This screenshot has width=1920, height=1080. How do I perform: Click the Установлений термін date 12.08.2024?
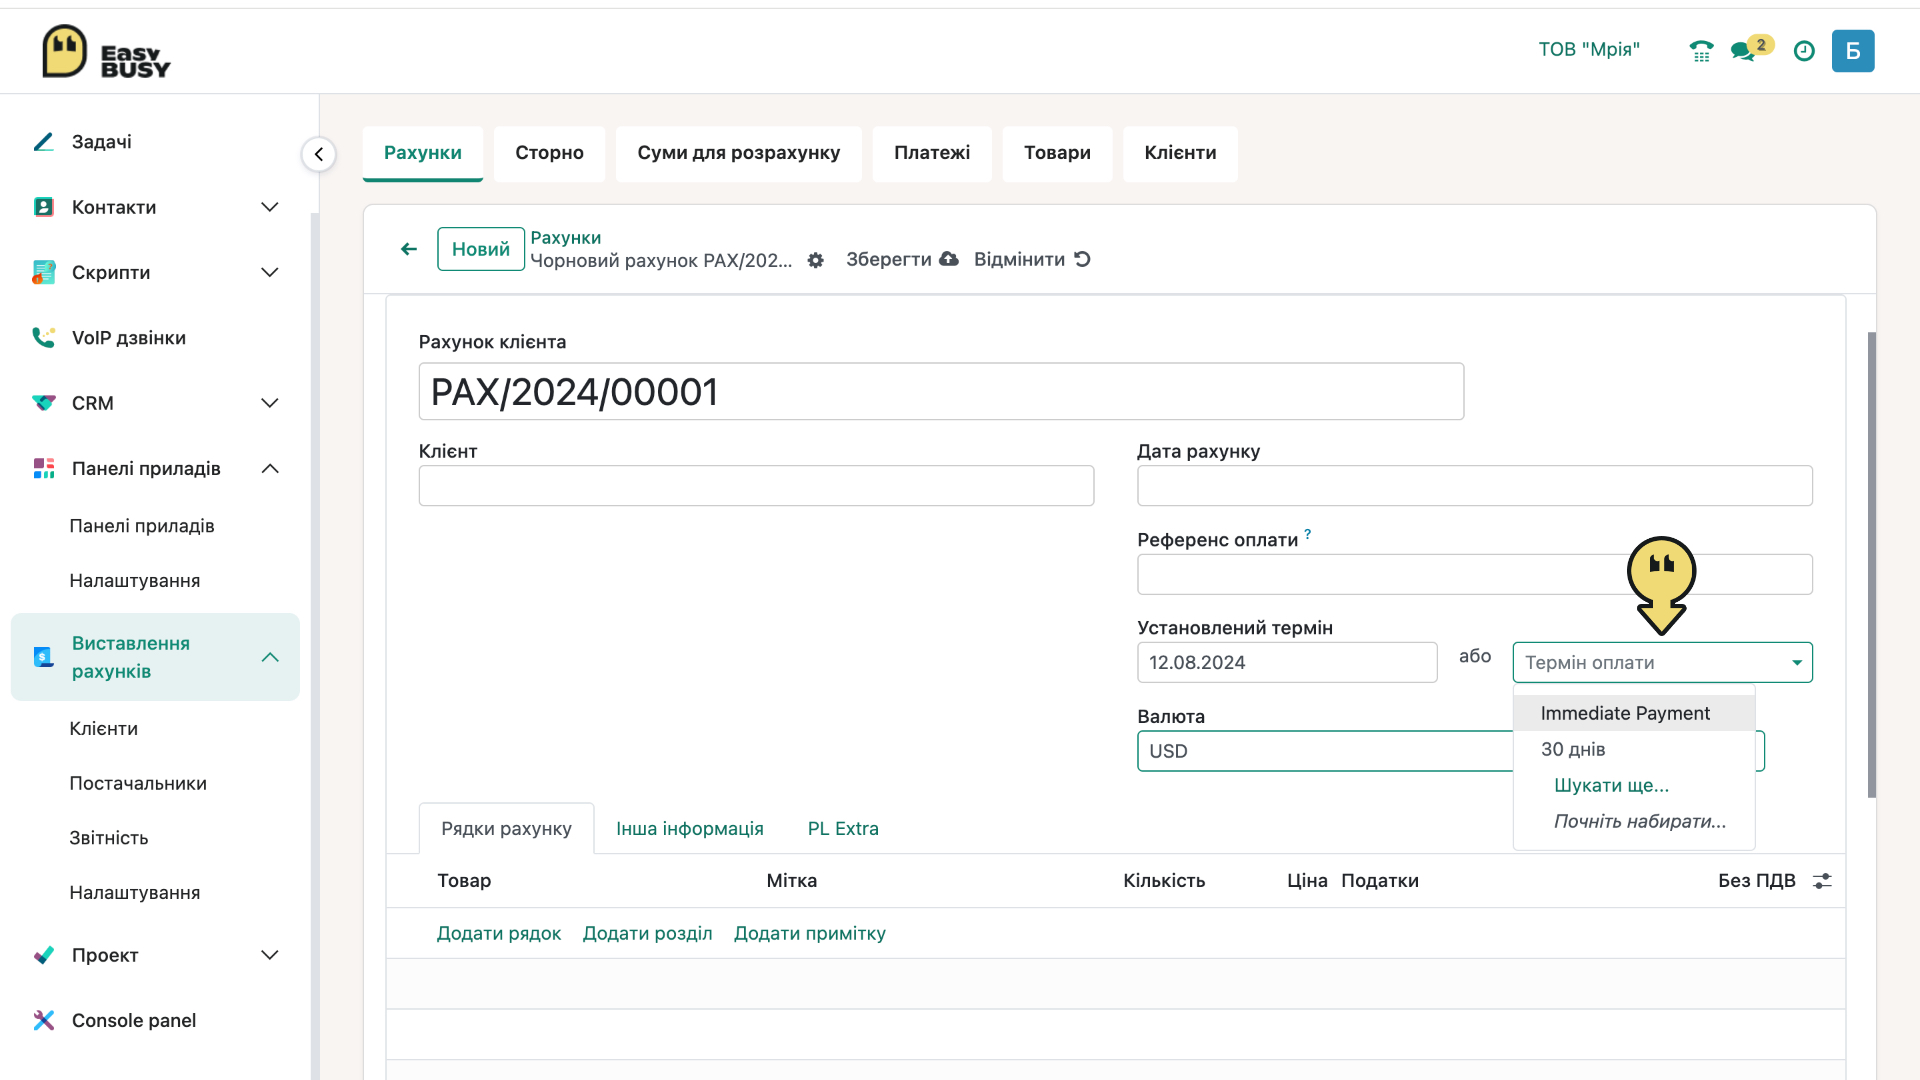[x=1287, y=662]
